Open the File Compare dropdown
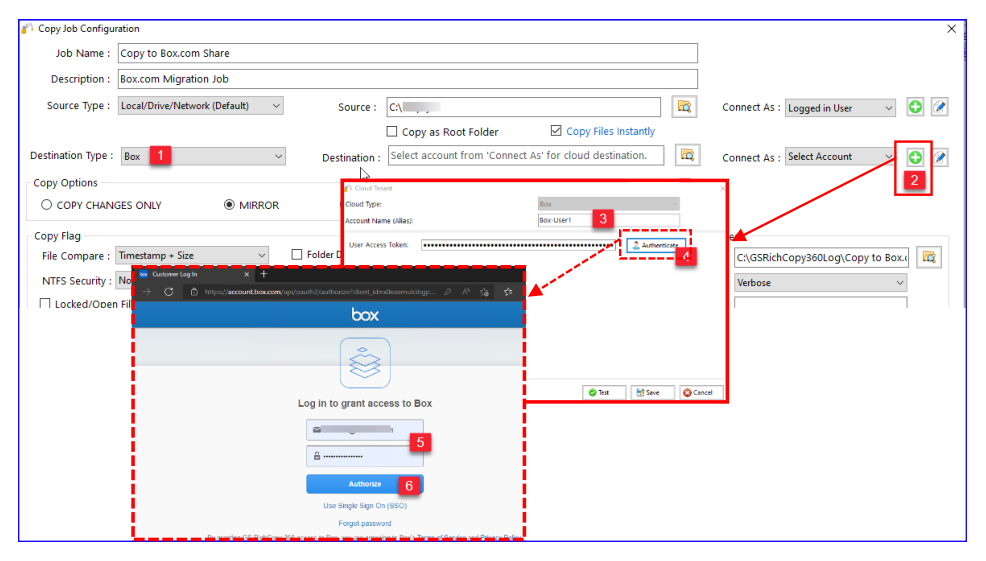986x561 pixels. [x=192, y=255]
